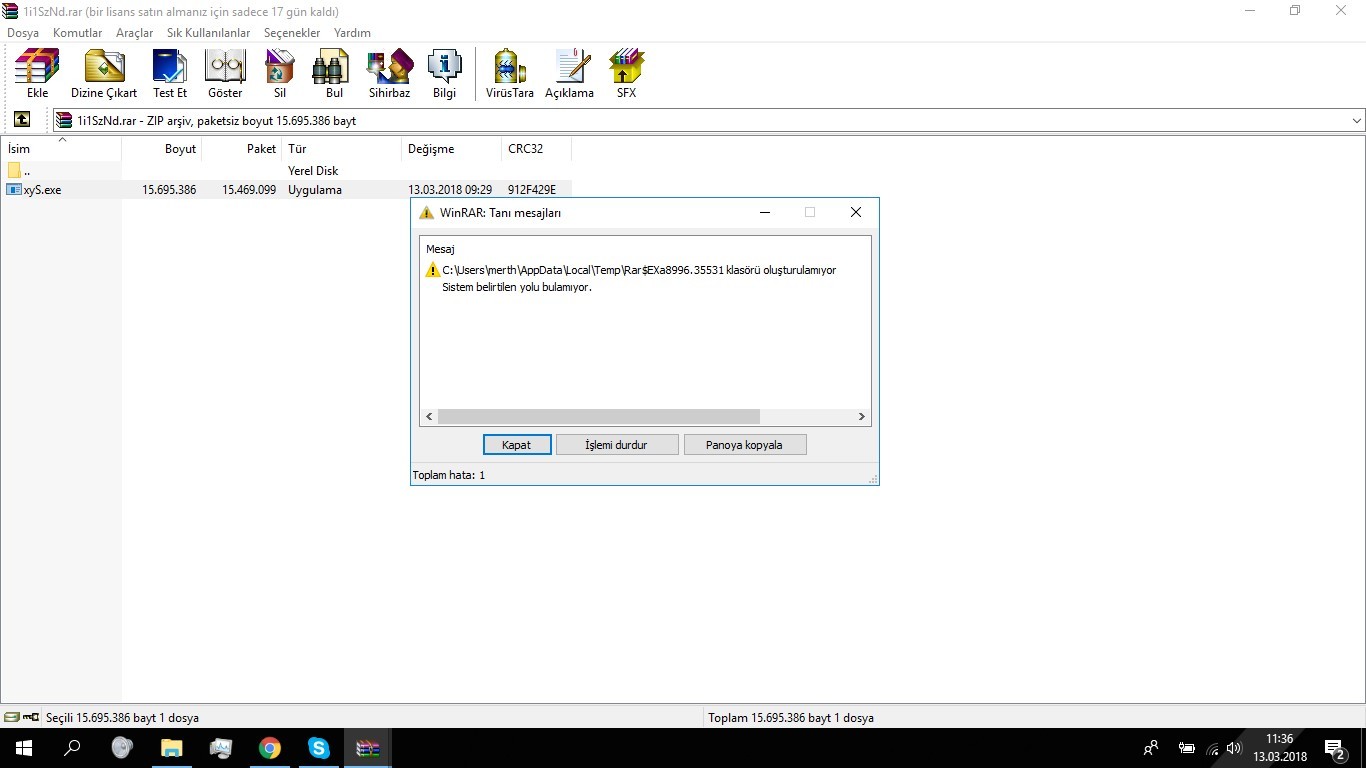Open the network Wi-Fi tray icon

(x=1212, y=748)
